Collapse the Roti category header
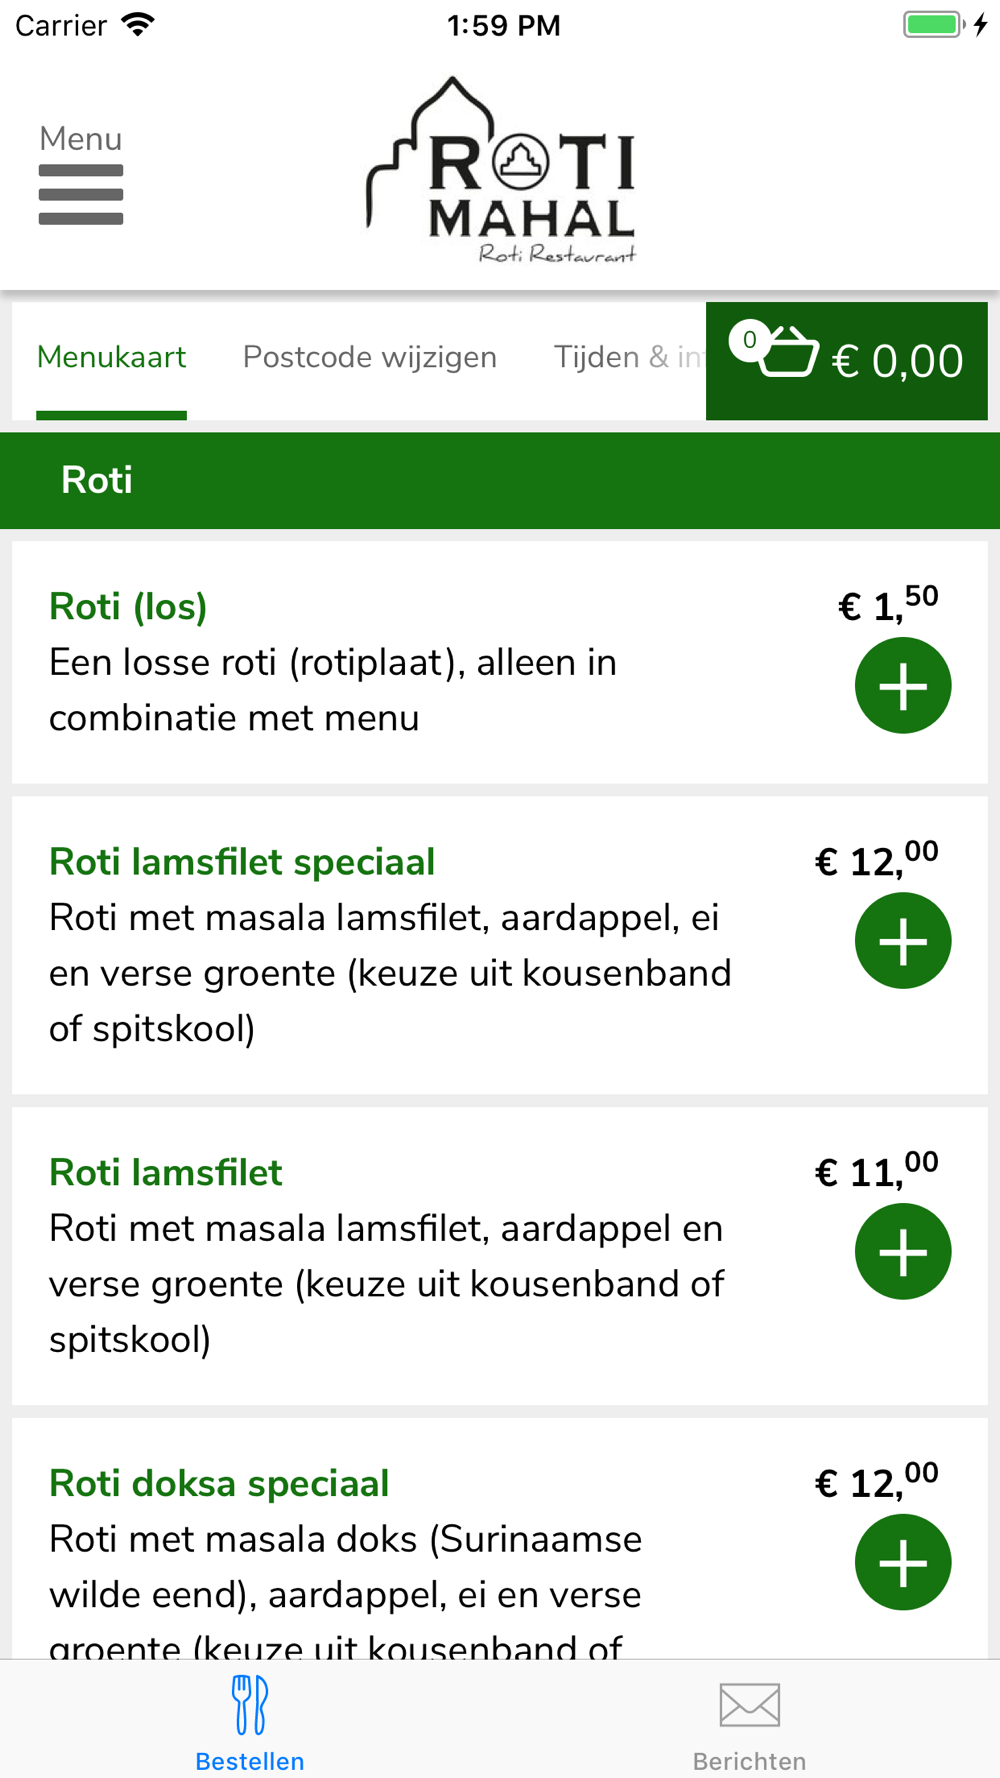 click(500, 481)
